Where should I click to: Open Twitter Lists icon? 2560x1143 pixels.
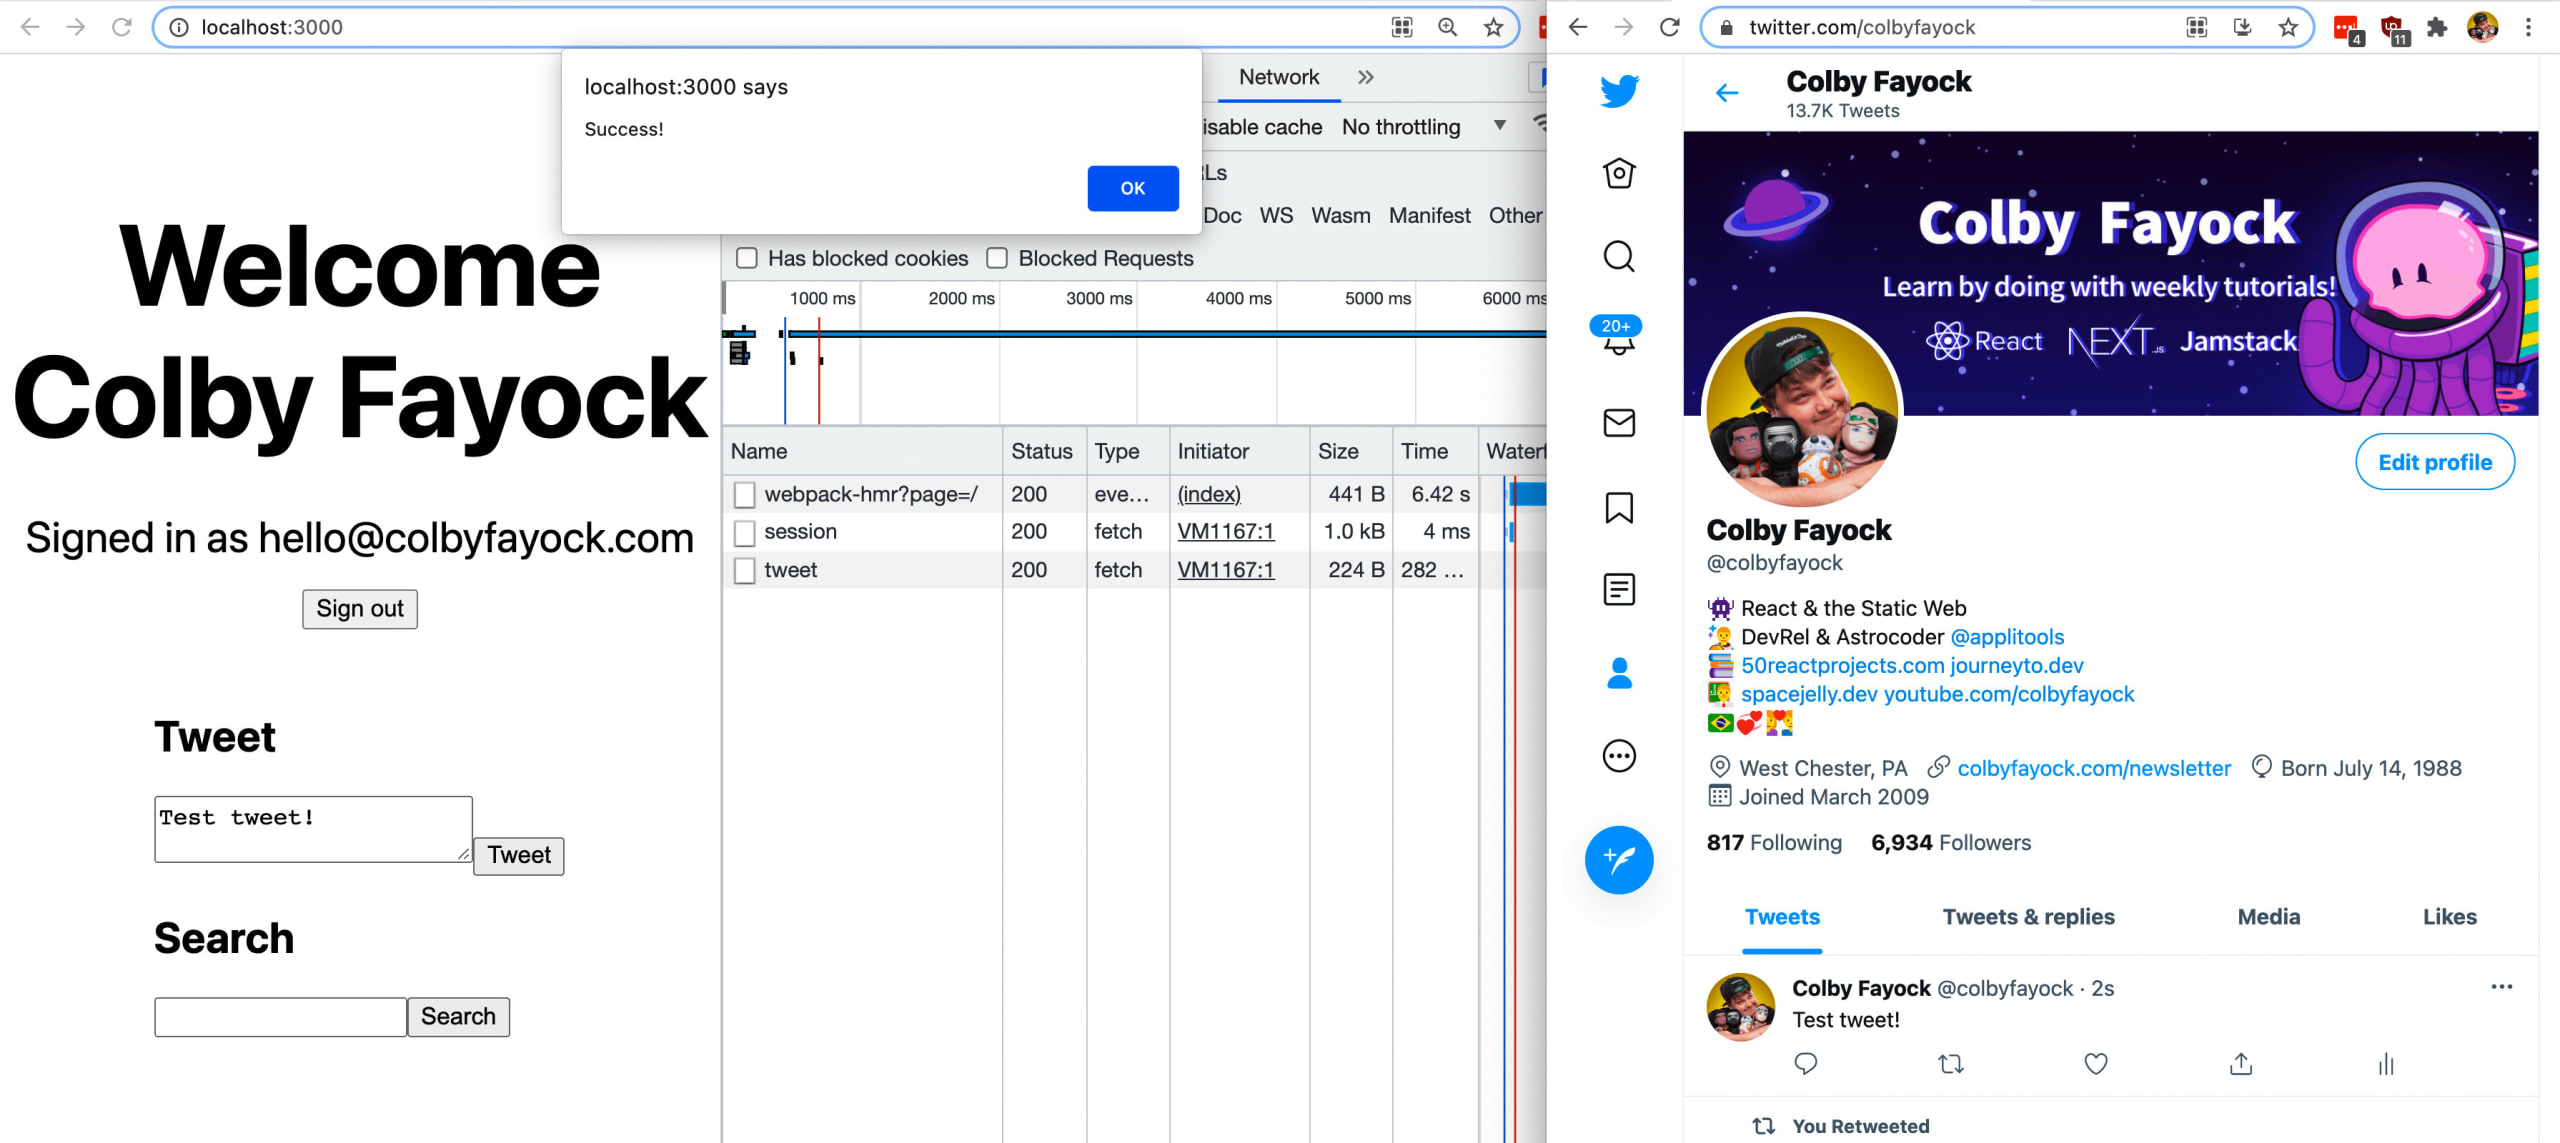click(x=1619, y=590)
